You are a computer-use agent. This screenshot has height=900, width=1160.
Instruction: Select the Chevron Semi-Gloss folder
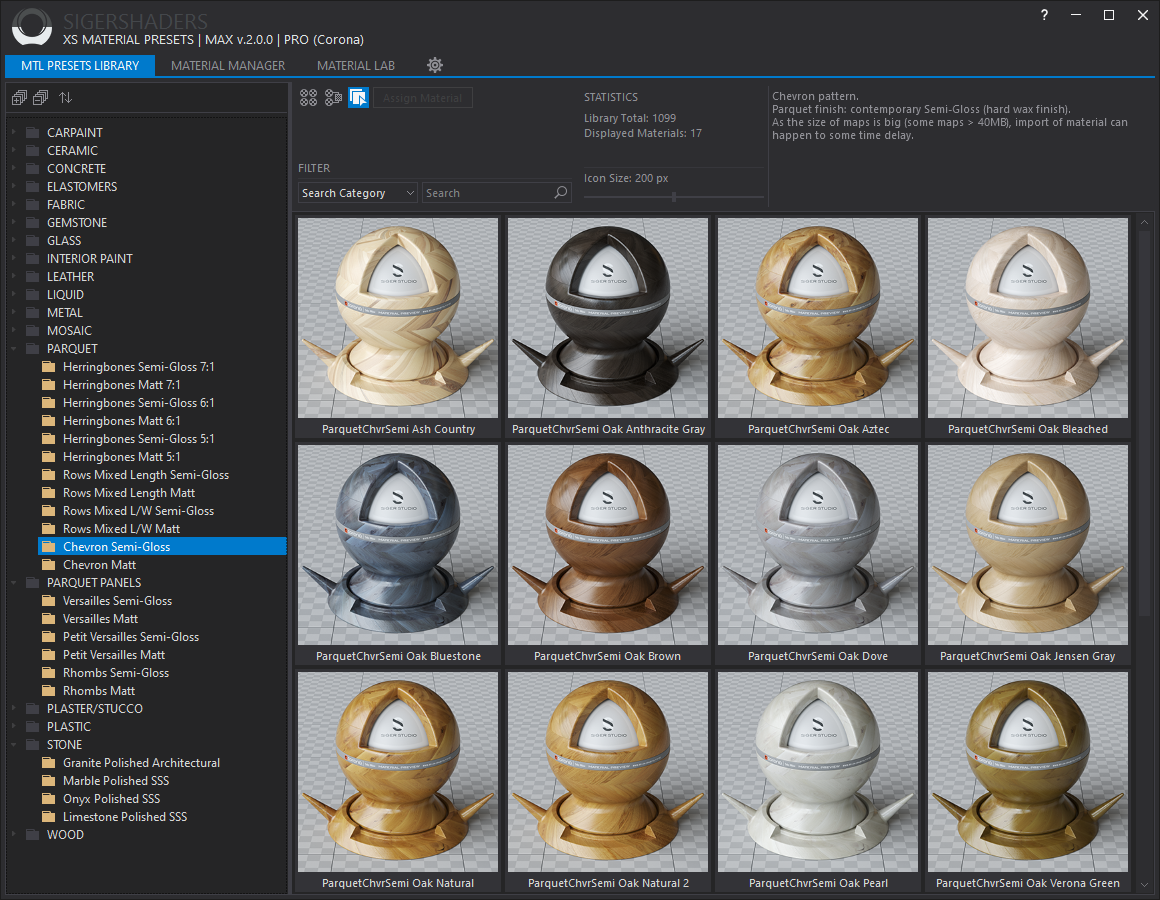162,547
